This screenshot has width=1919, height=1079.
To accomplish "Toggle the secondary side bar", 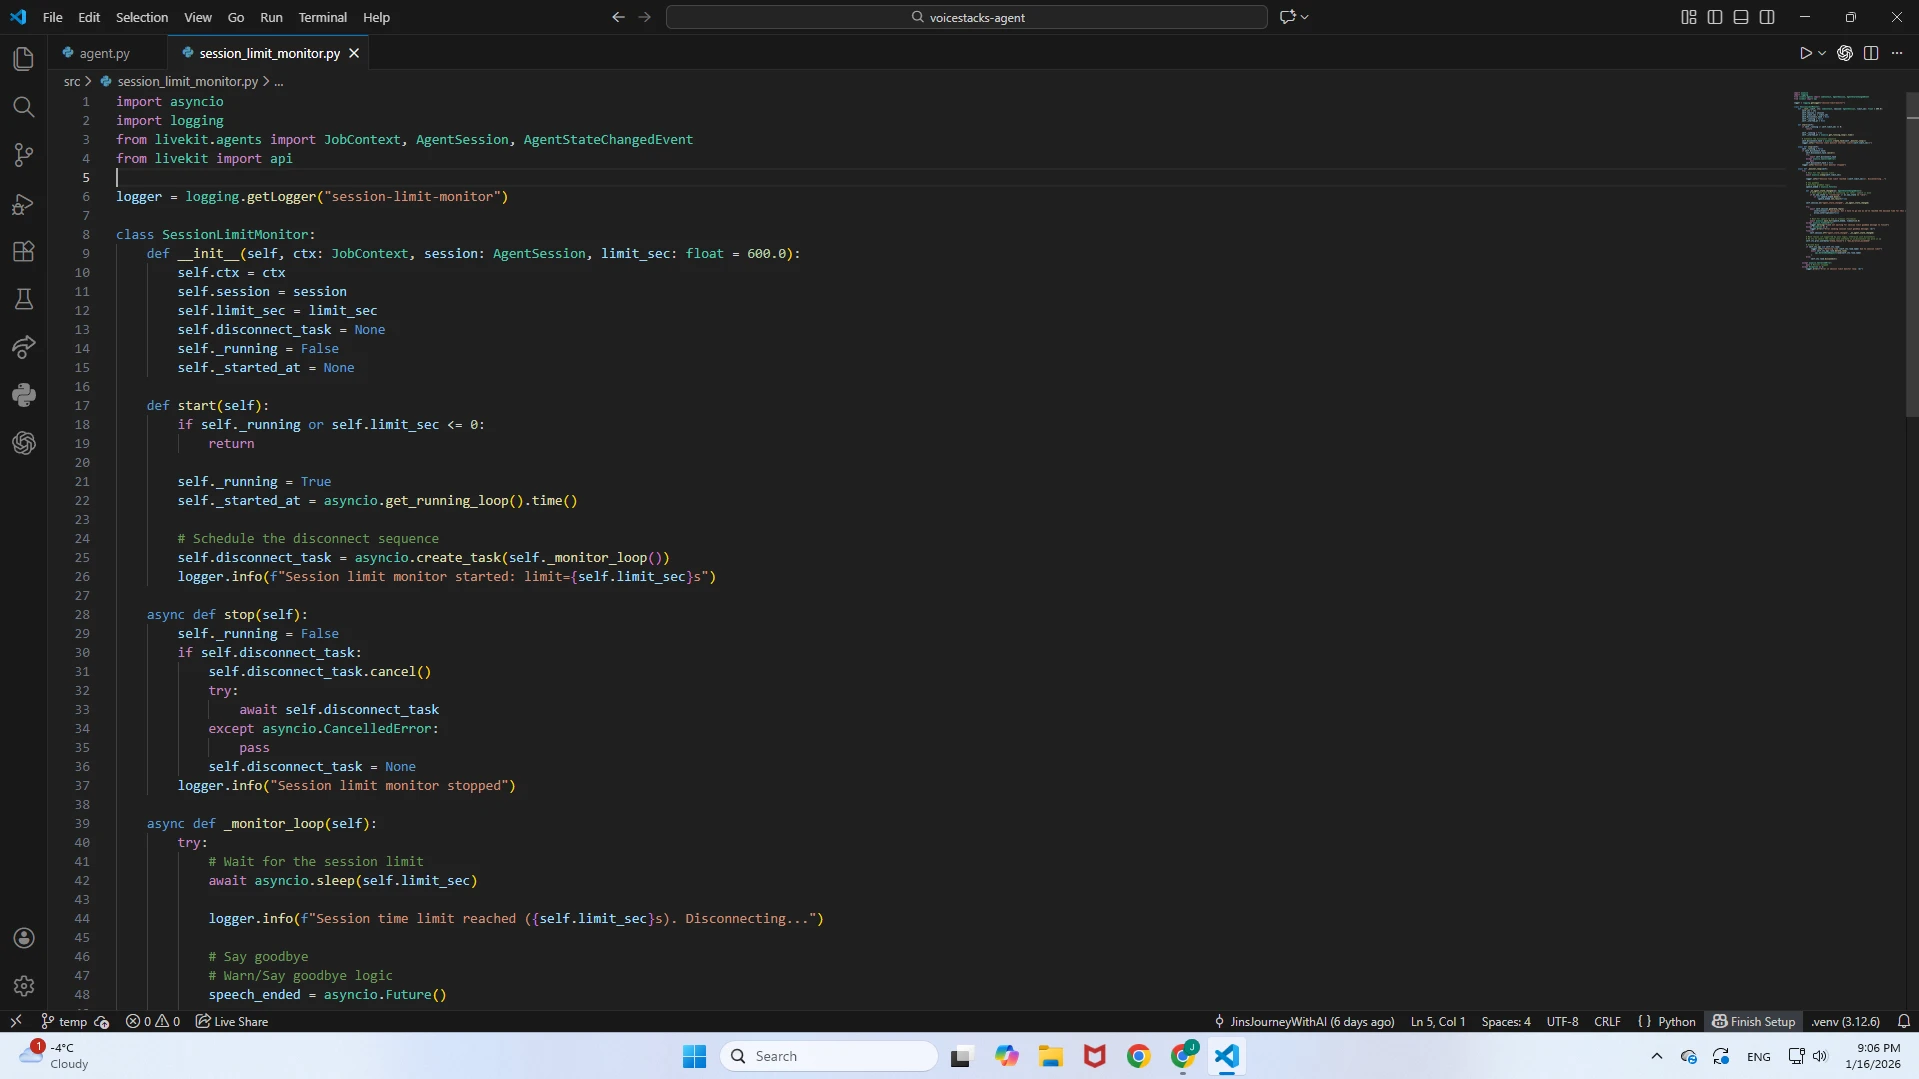I will (1767, 17).
